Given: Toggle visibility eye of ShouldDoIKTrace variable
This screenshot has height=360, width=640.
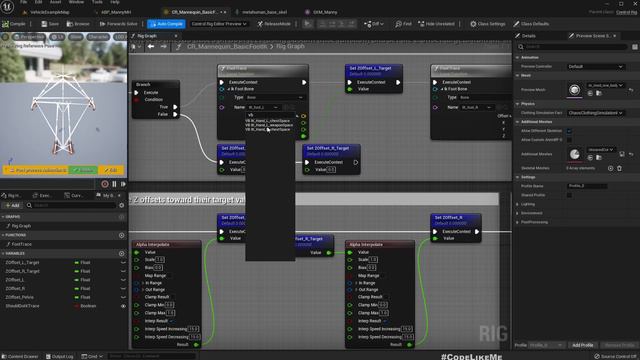Looking at the screenshot, I should pos(123,306).
